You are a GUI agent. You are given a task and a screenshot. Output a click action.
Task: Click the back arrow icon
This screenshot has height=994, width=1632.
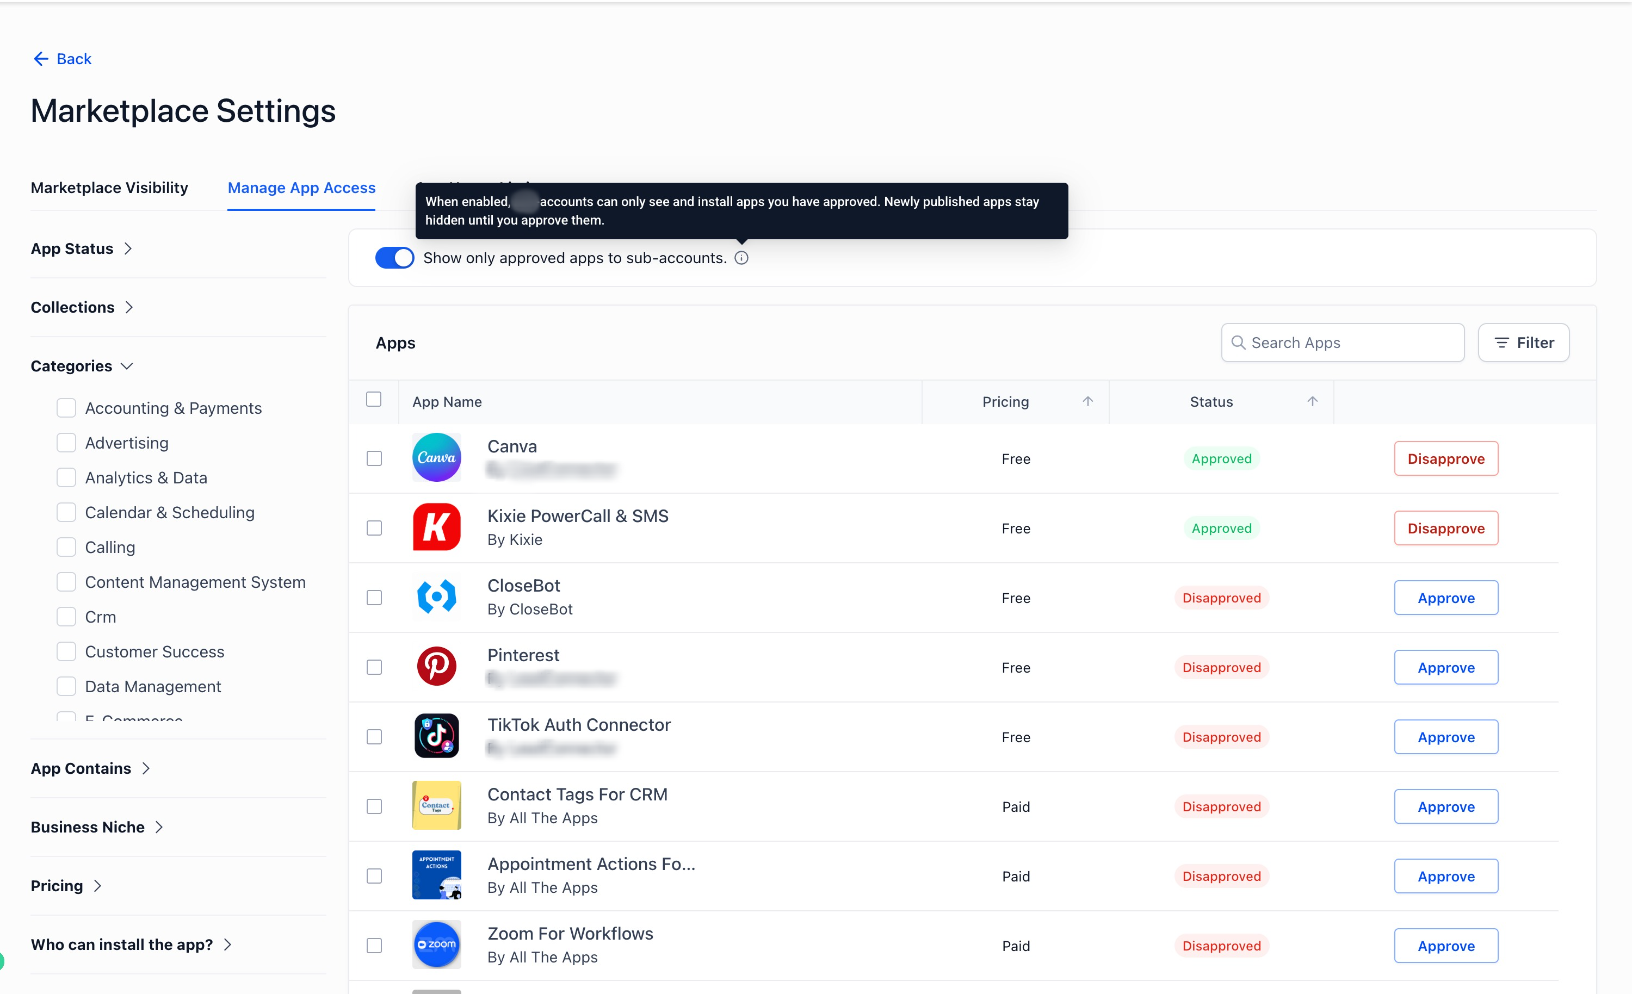(41, 59)
